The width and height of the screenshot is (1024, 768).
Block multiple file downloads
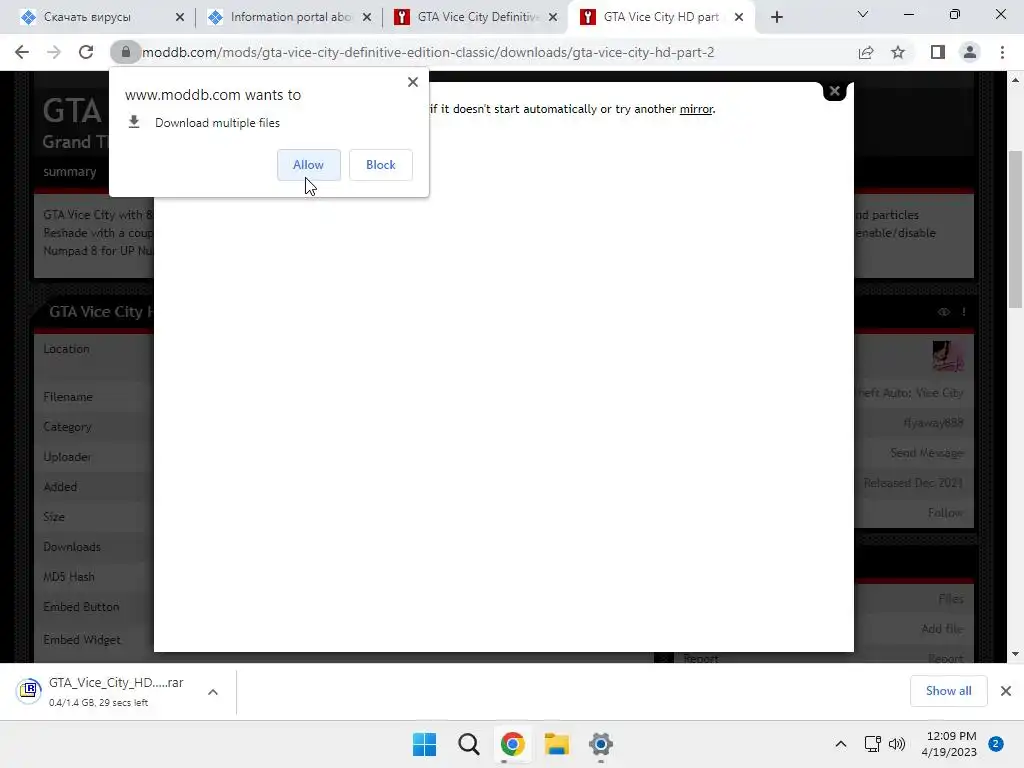(381, 165)
